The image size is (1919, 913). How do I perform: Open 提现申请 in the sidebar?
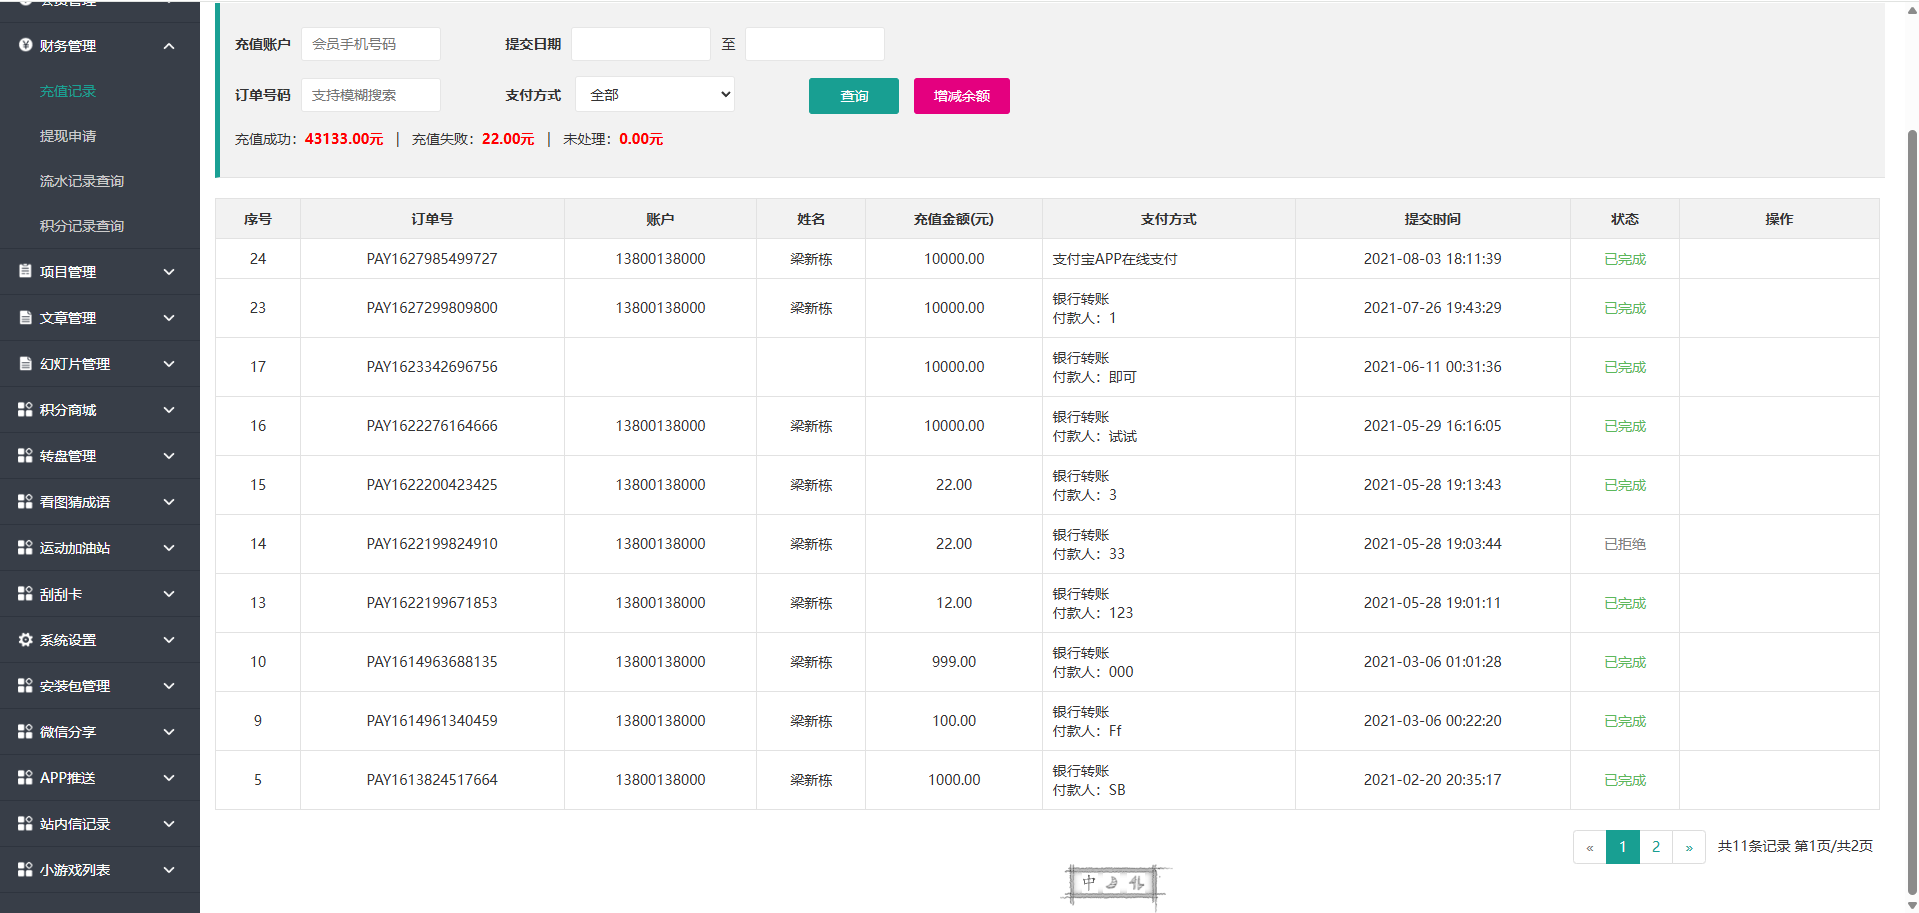(x=68, y=136)
